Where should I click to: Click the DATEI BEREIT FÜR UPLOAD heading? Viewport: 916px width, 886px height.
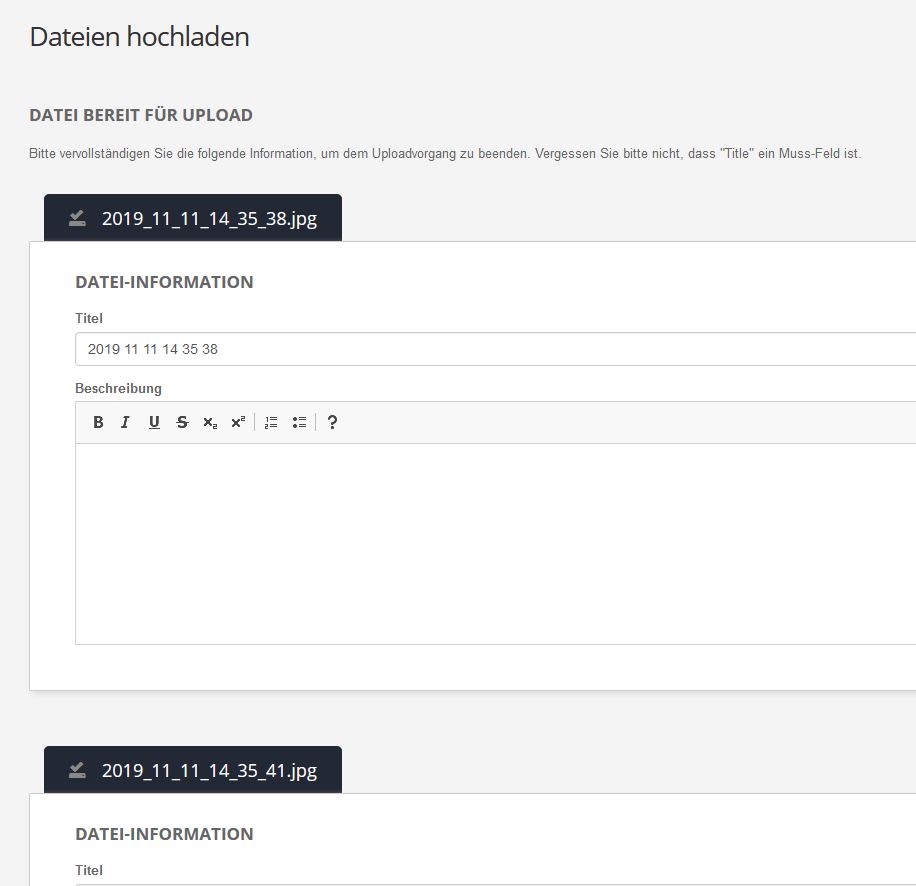(141, 115)
